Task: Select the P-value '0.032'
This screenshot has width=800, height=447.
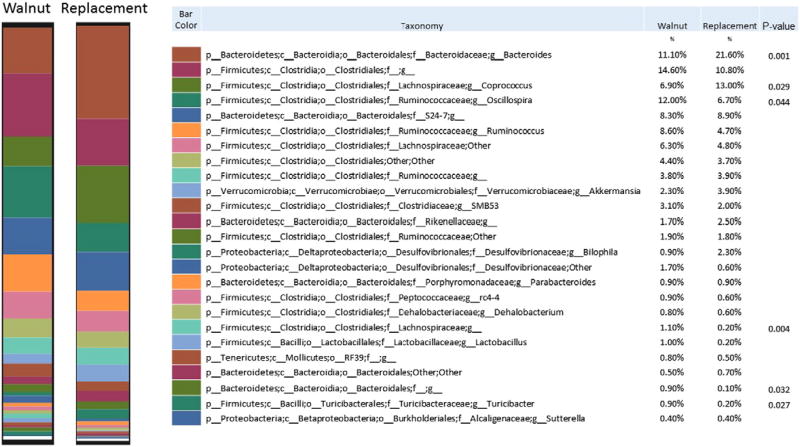Action: click(779, 390)
